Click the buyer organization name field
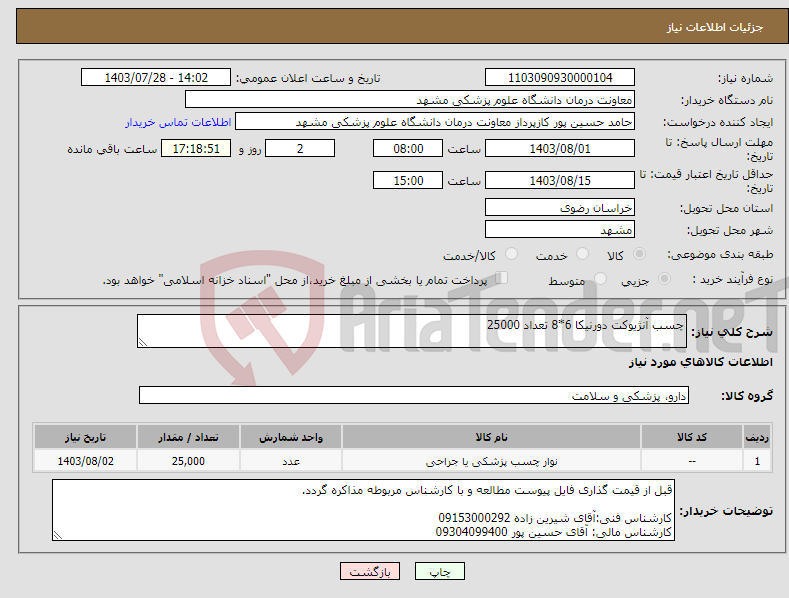 (410, 100)
